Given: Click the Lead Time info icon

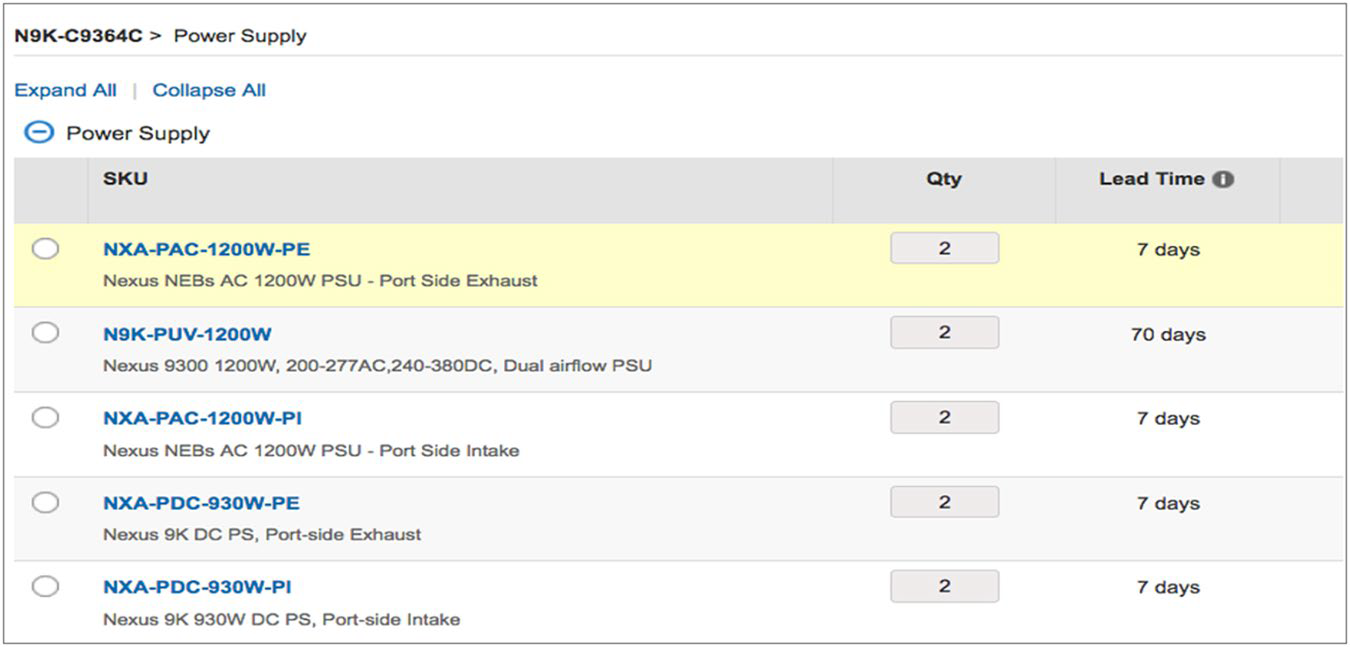Looking at the screenshot, I should pos(1223,180).
